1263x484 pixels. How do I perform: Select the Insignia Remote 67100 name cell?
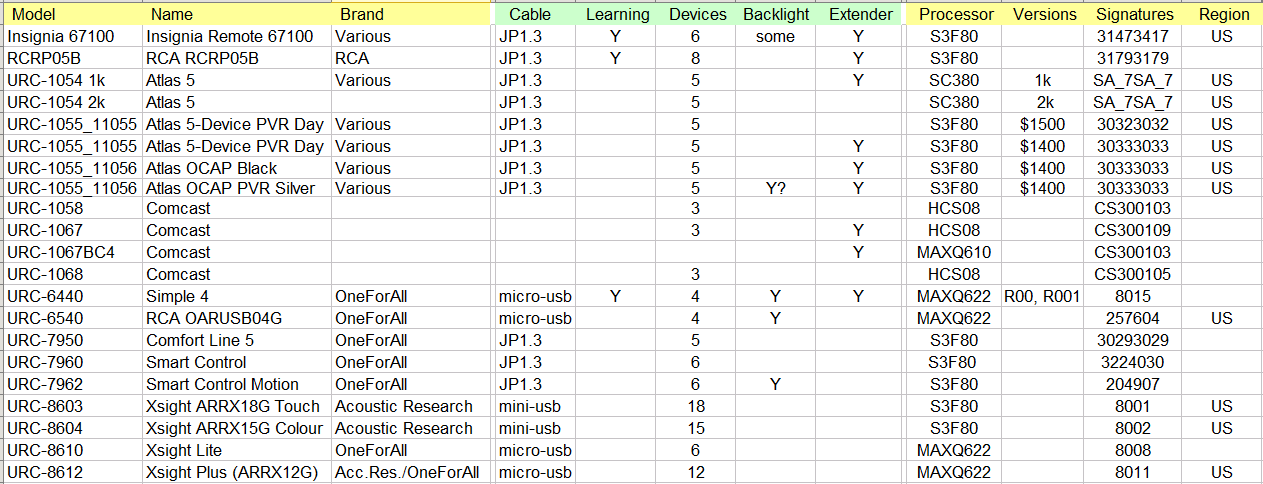click(230, 37)
